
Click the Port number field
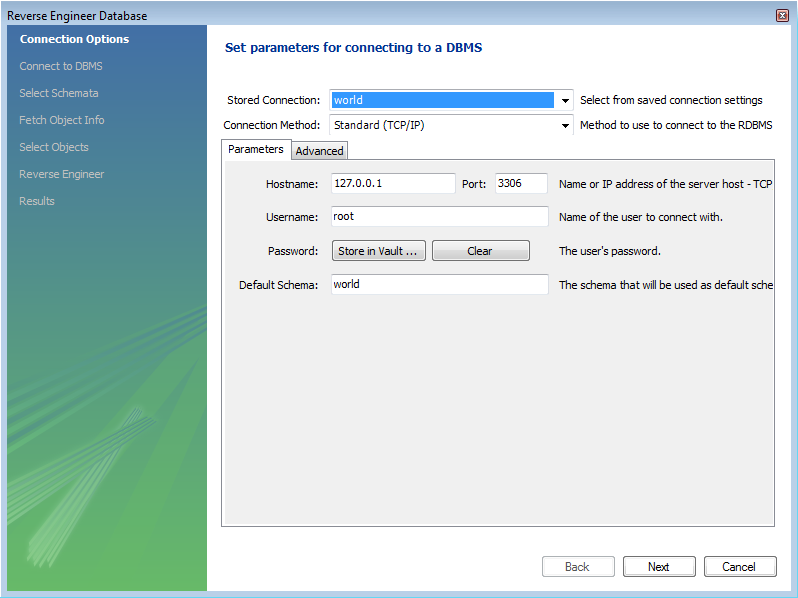(521, 184)
